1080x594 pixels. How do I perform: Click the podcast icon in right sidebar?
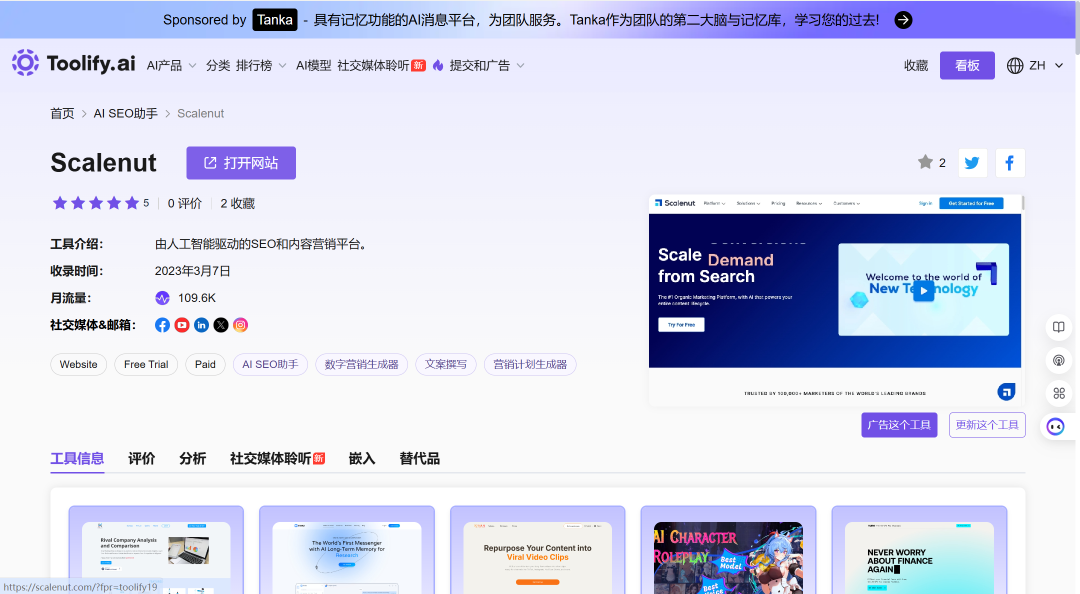(x=1059, y=360)
